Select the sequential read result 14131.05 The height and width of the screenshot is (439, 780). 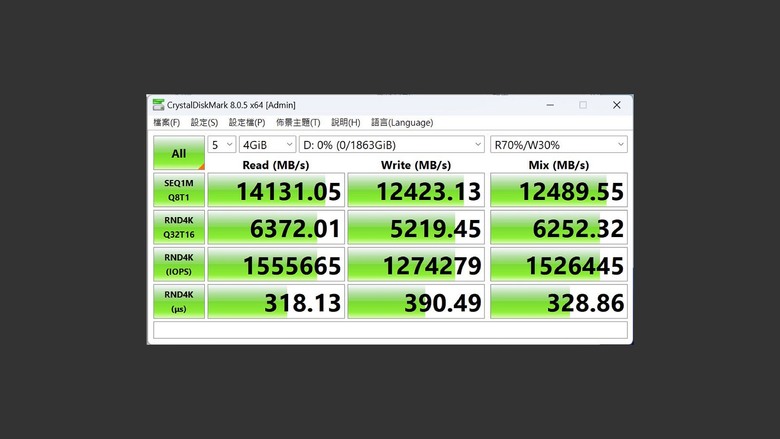(276, 190)
